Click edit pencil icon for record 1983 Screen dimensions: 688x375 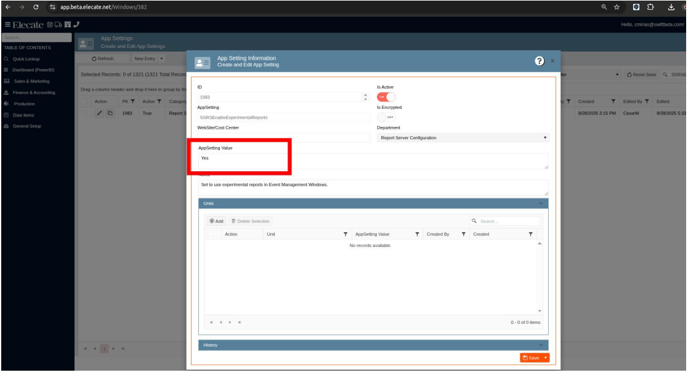(x=99, y=113)
